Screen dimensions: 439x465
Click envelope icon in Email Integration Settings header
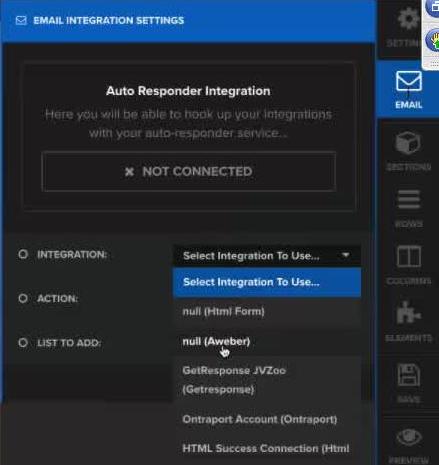(21, 20)
